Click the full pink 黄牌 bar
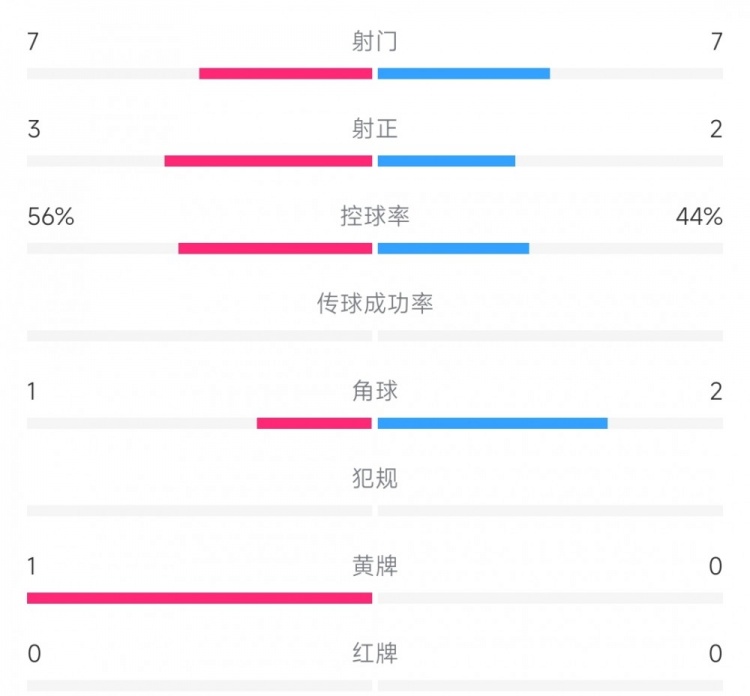The height and width of the screenshot is (696, 750). pyautogui.click(x=199, y=598)
